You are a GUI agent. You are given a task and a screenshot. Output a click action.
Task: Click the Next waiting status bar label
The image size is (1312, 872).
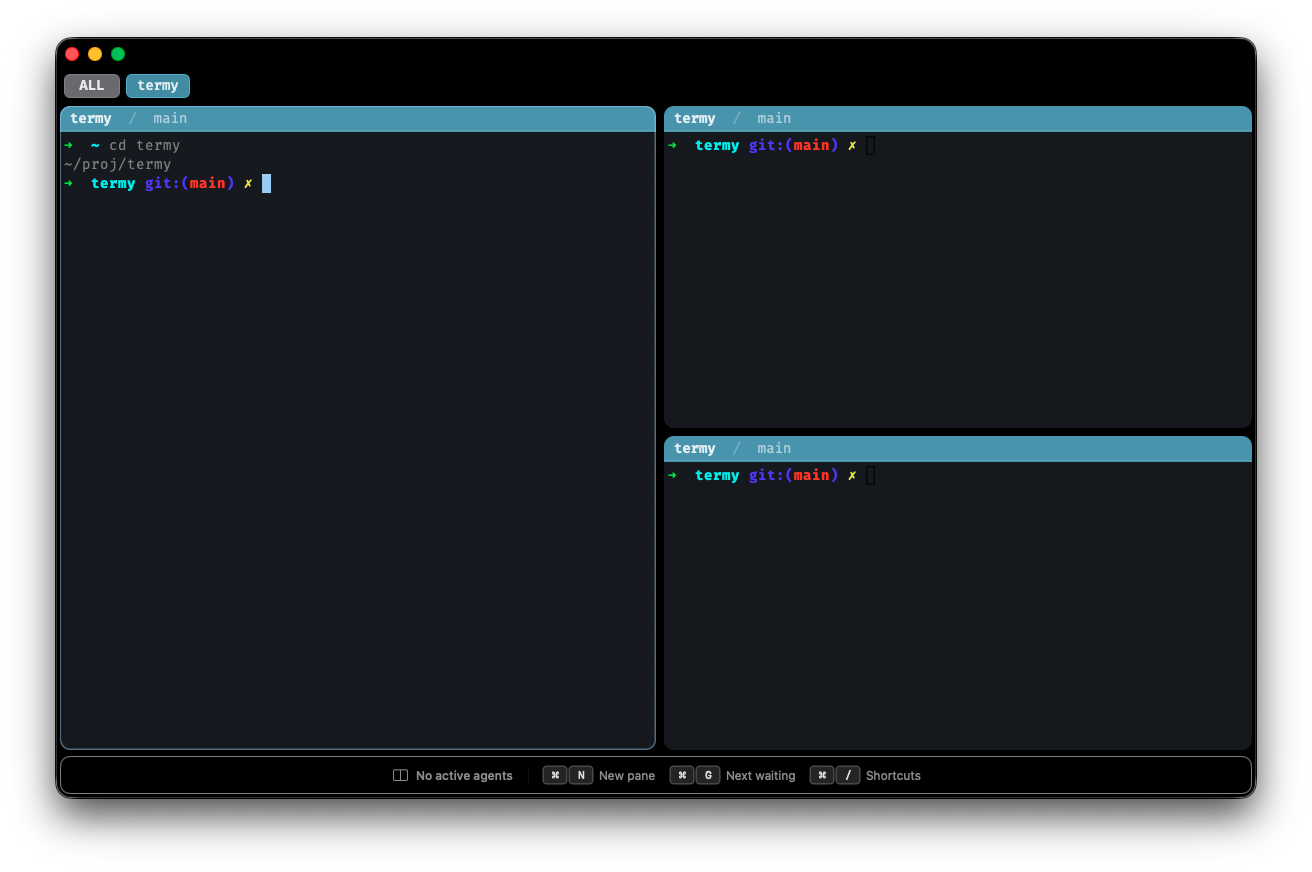[761, 775]
